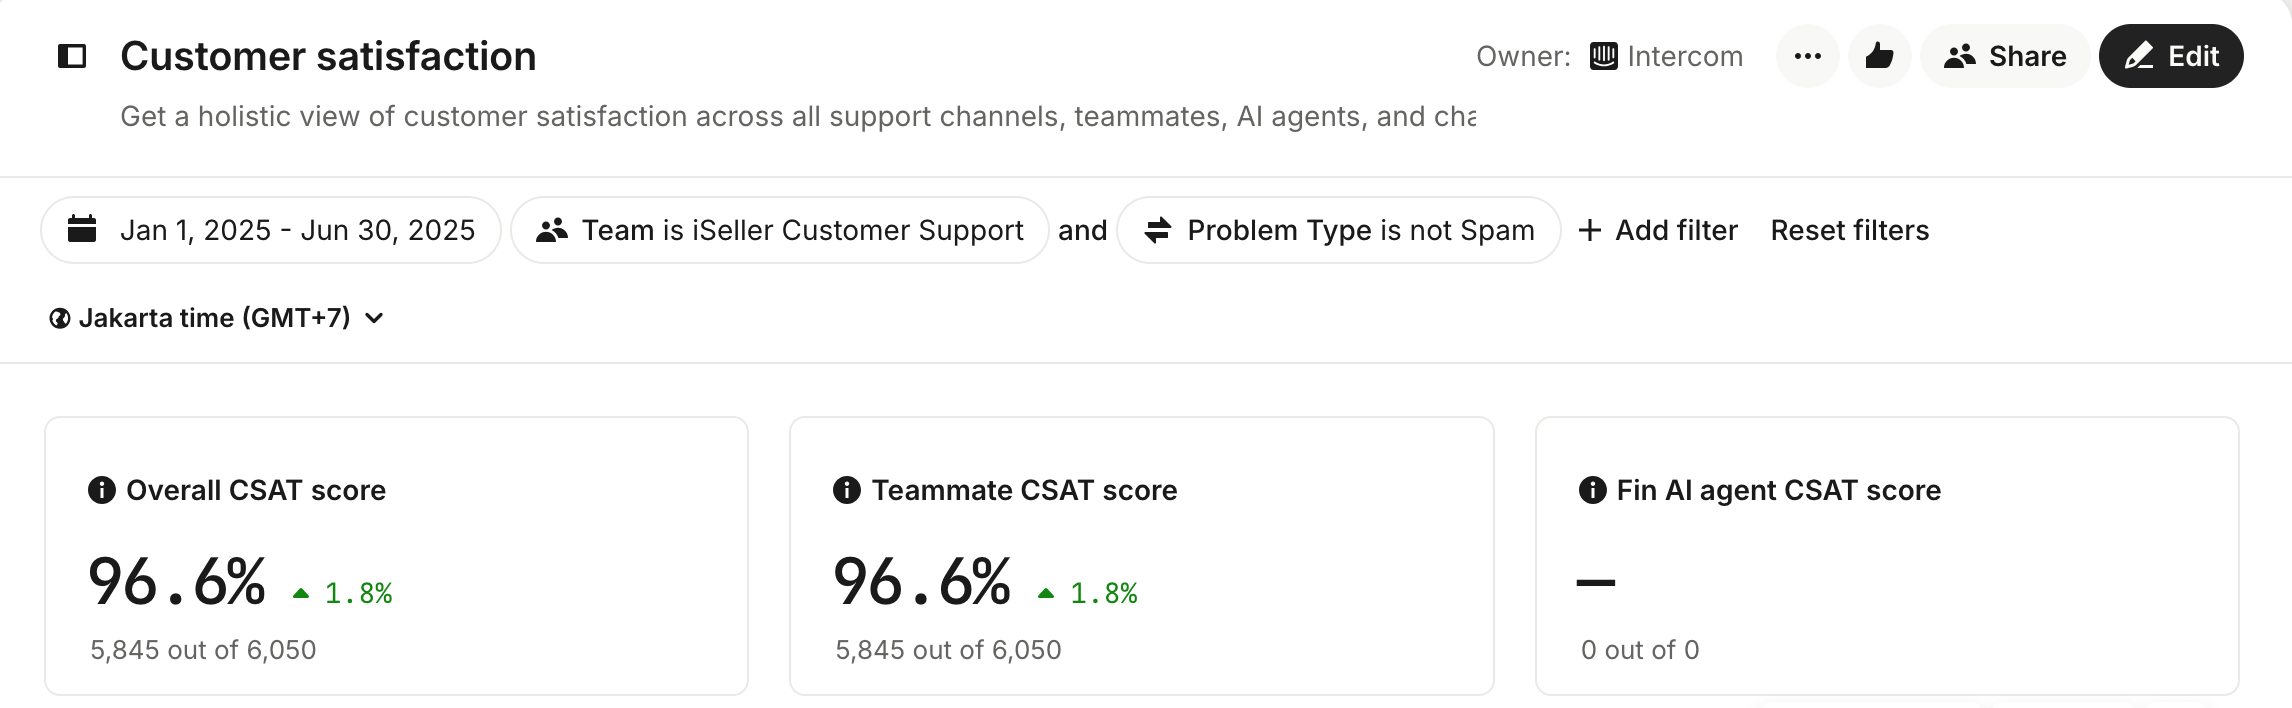Click Reset filters
The height and width of the screenshot is (708, 2292).
pos(1850,230)
